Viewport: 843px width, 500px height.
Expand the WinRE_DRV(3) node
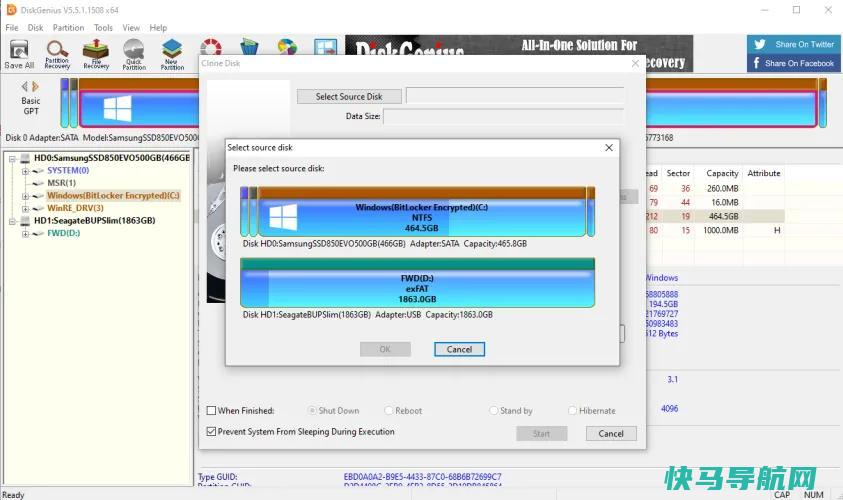pyautogui.click(x=25, y=209)
